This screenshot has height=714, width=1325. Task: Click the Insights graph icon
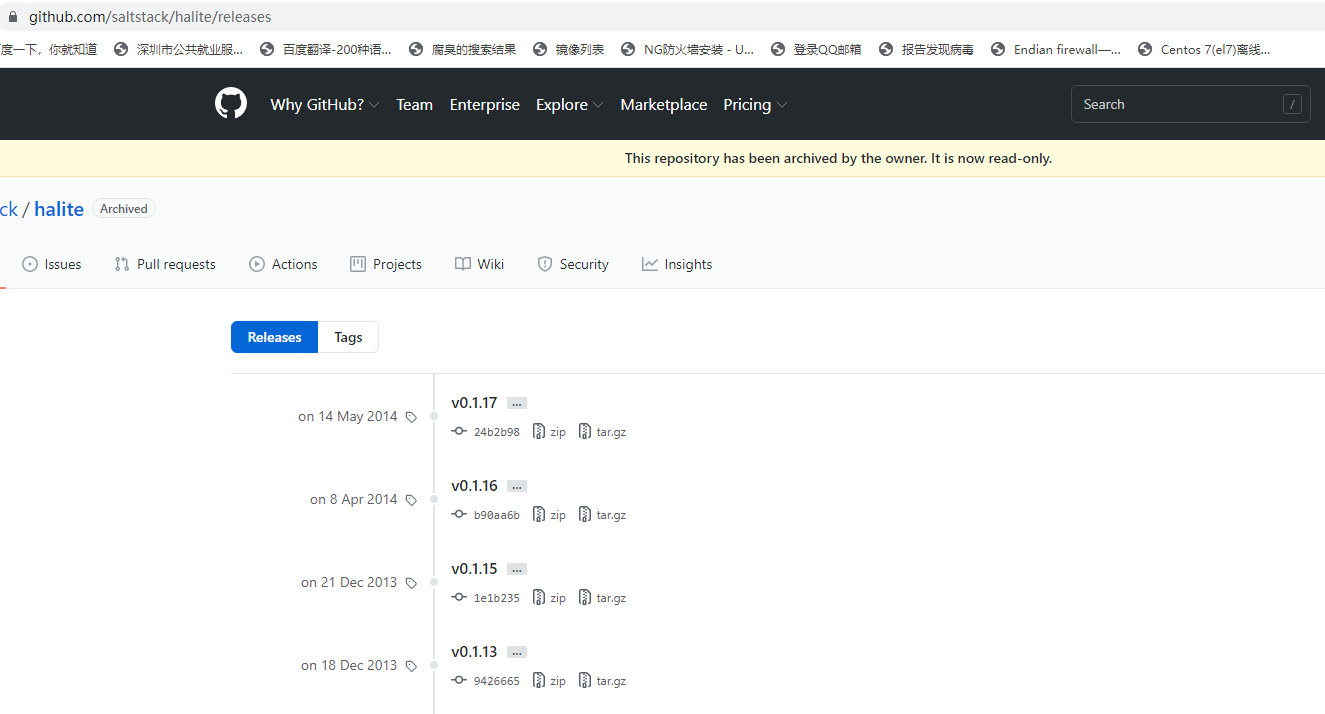click(x=650, y=264)
